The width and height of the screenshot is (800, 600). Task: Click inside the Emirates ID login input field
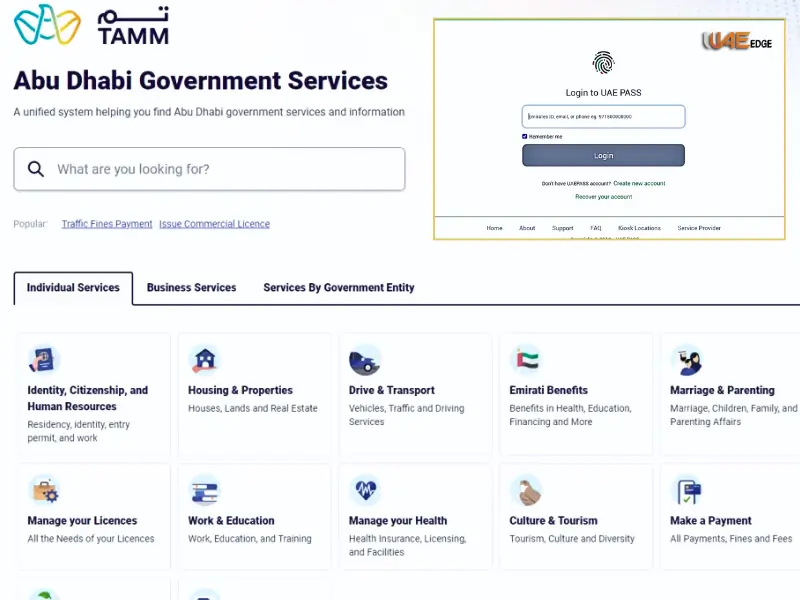tap(602, 116)
